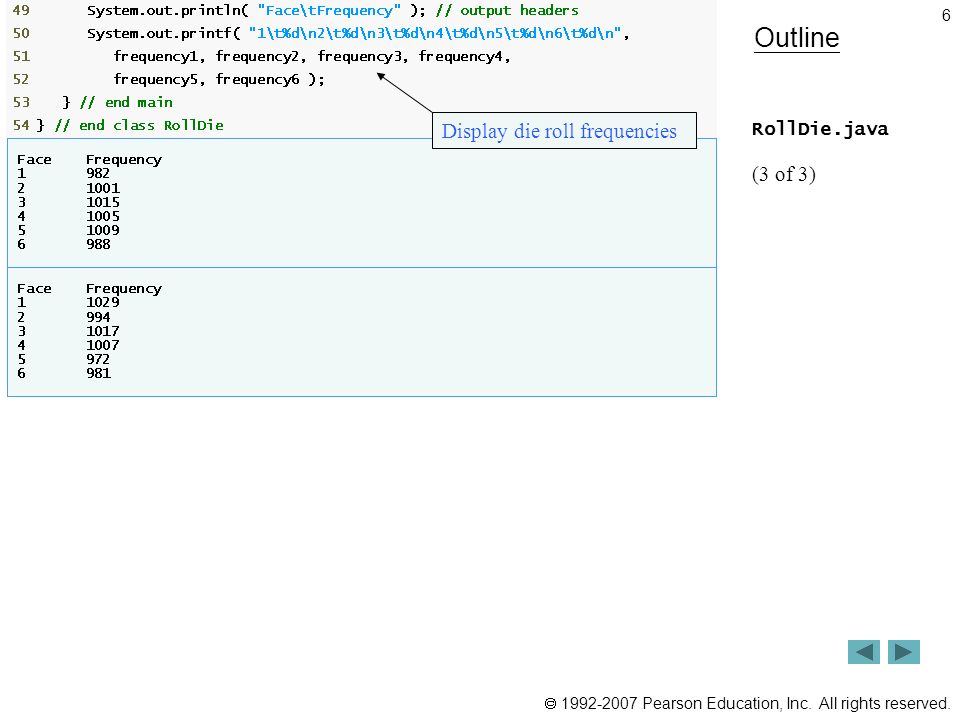The image size is (960, 720).
Task: Click the printf format string on line 50
Action: tap(435, 33)
